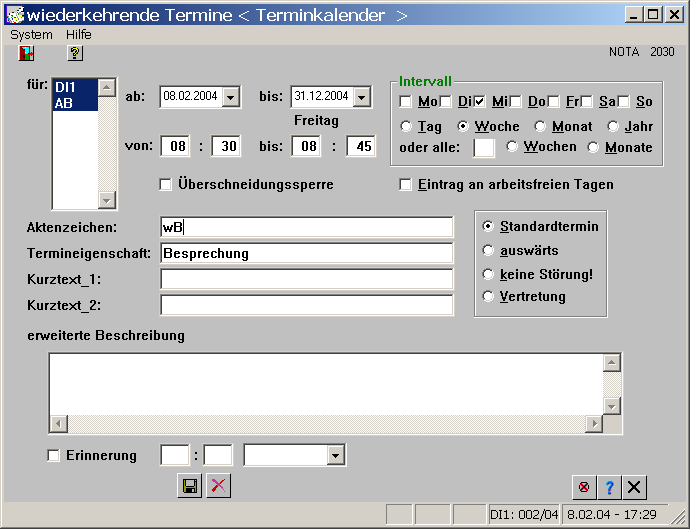
Task: Click into the Kurztext_1 input field
Action: (306, 279)
